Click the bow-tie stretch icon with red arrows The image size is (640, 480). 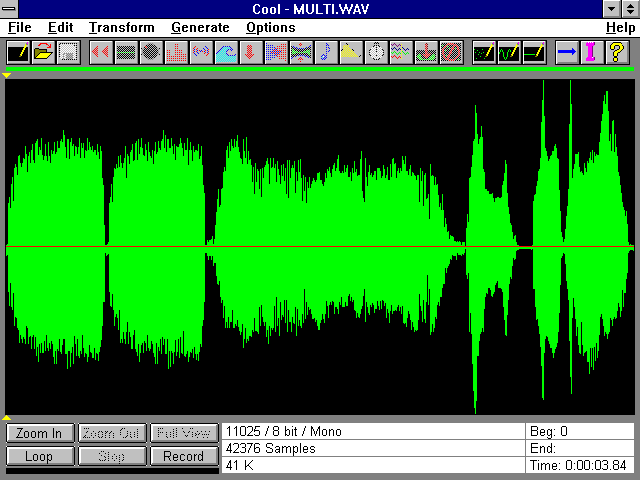(x=301, y=52)
